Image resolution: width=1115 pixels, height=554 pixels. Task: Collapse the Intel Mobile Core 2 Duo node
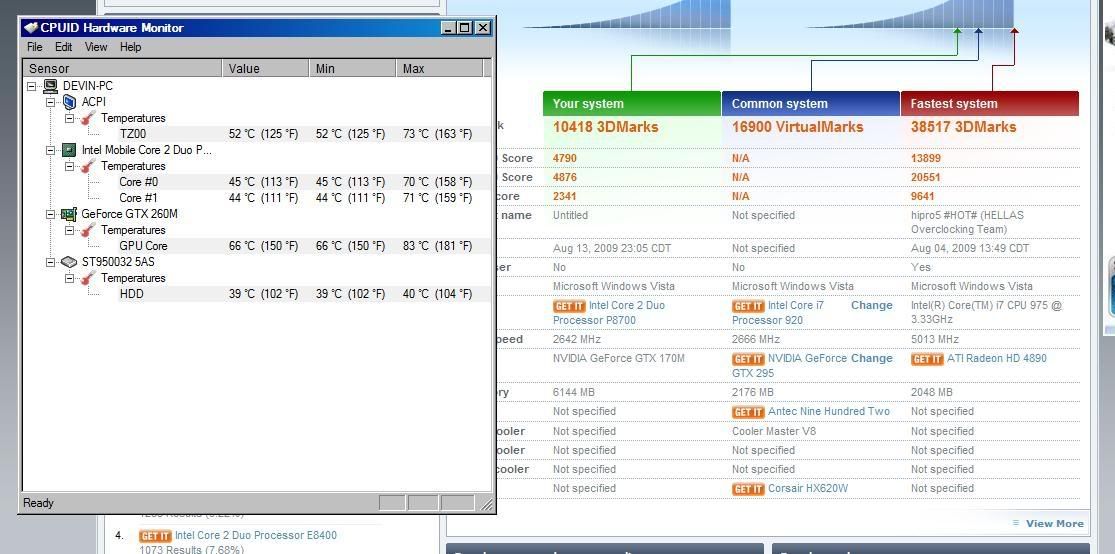[50, 150]
